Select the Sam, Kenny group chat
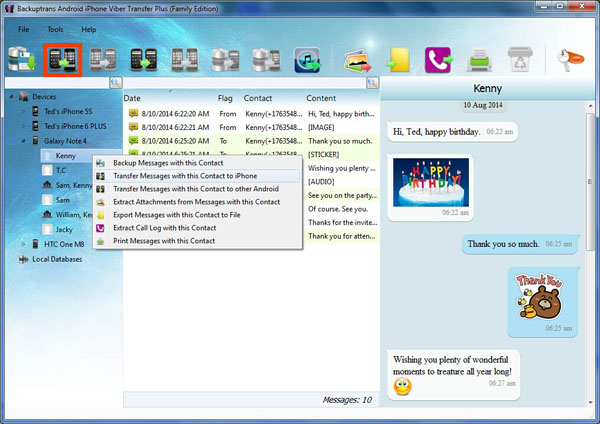600x424 pixels. (74, 185)
